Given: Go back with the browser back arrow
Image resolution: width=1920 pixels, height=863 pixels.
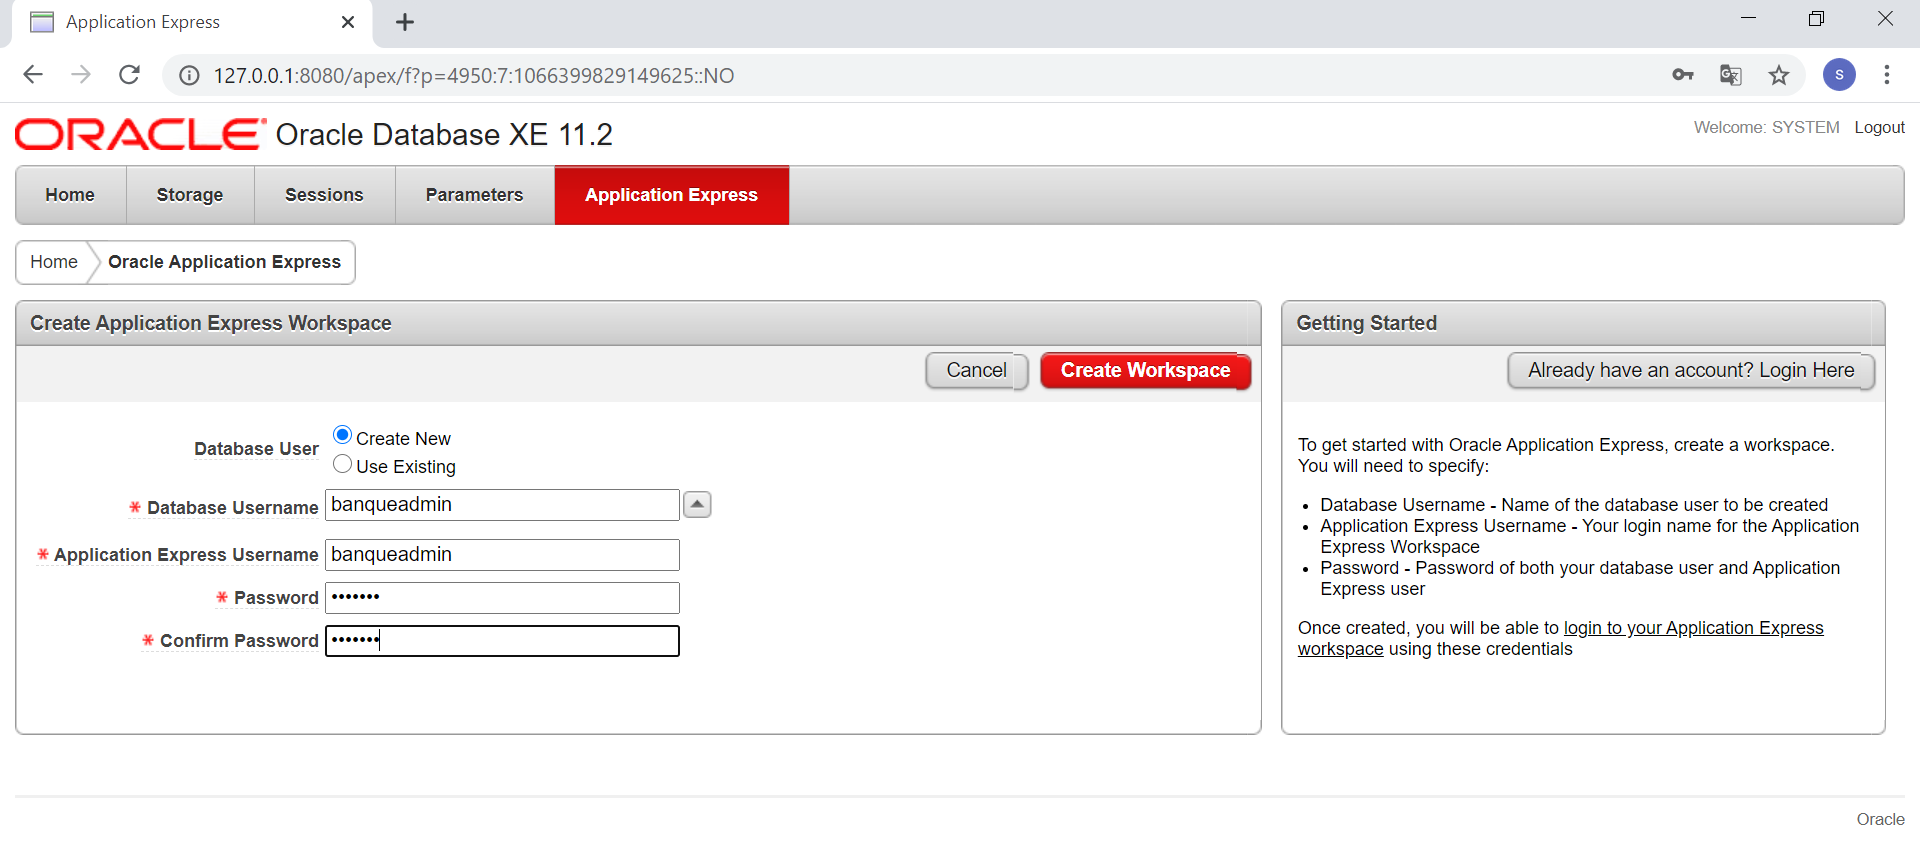Looking at the screenshot, I should click(x=33, y=75).
